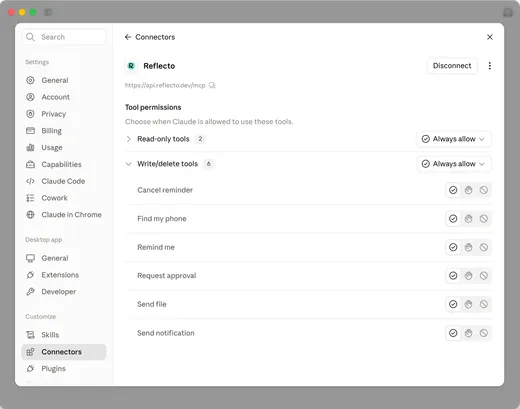Open the General settings page
520x409 pixels.
[x=64, y=80]
